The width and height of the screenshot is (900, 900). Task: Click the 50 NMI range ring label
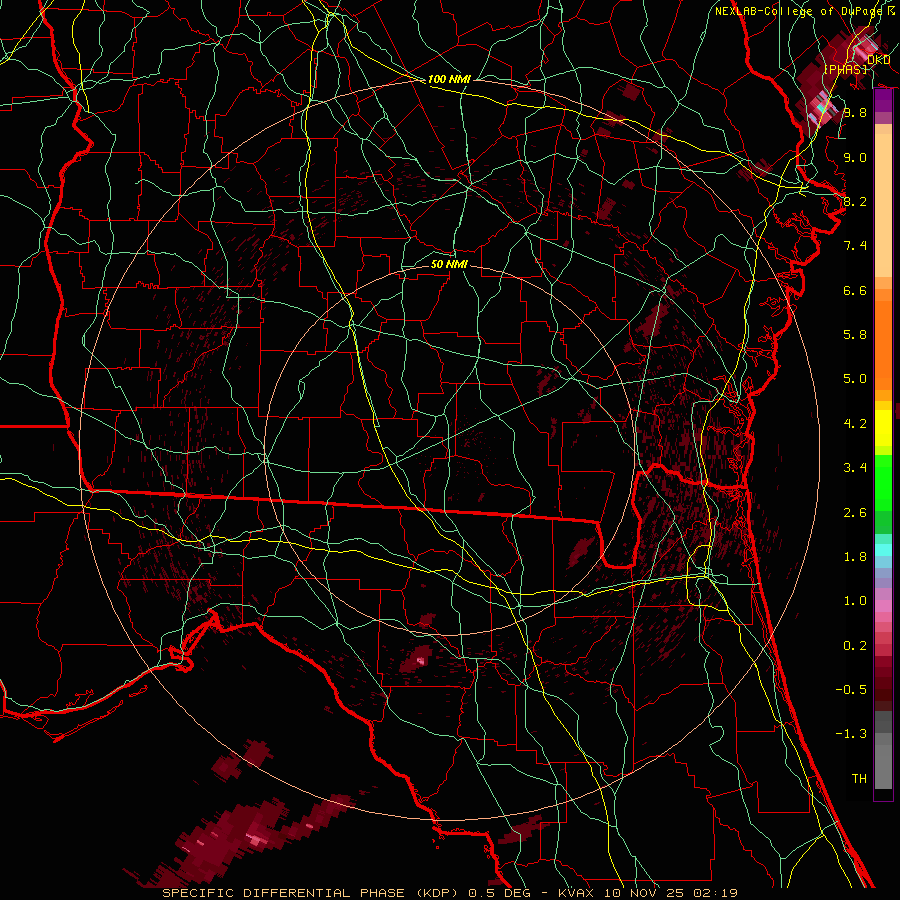pos(449,264)
